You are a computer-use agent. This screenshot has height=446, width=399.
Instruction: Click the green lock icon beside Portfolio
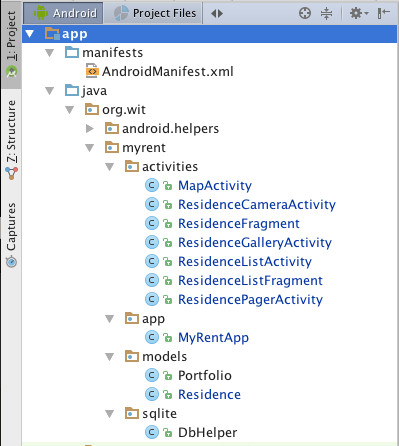(x=168, y=376)
